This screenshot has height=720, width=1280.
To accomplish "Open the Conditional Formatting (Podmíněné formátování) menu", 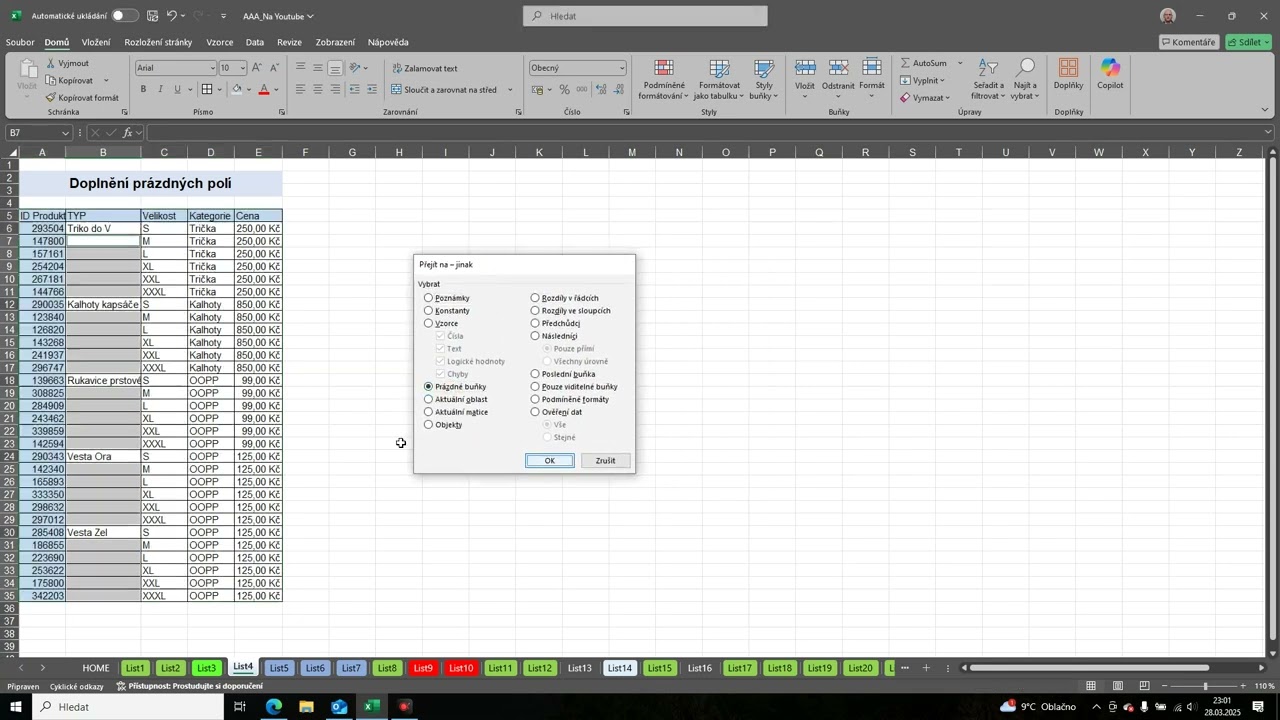I will point(663,80).
